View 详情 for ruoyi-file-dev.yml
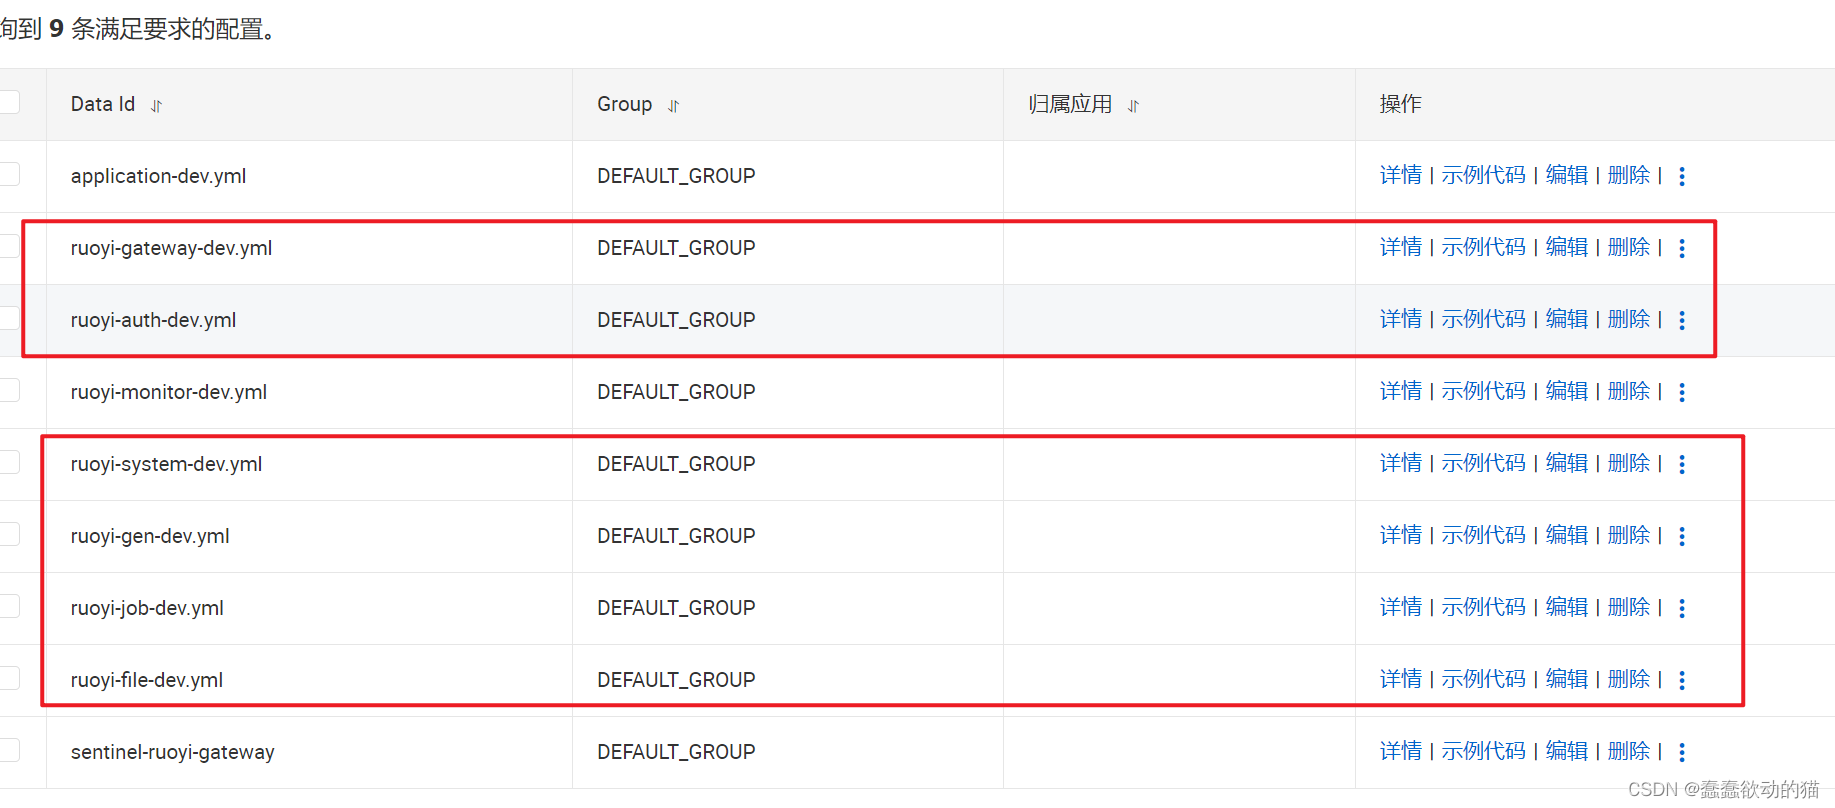 pyautogui.click(x=1400, y=679)
